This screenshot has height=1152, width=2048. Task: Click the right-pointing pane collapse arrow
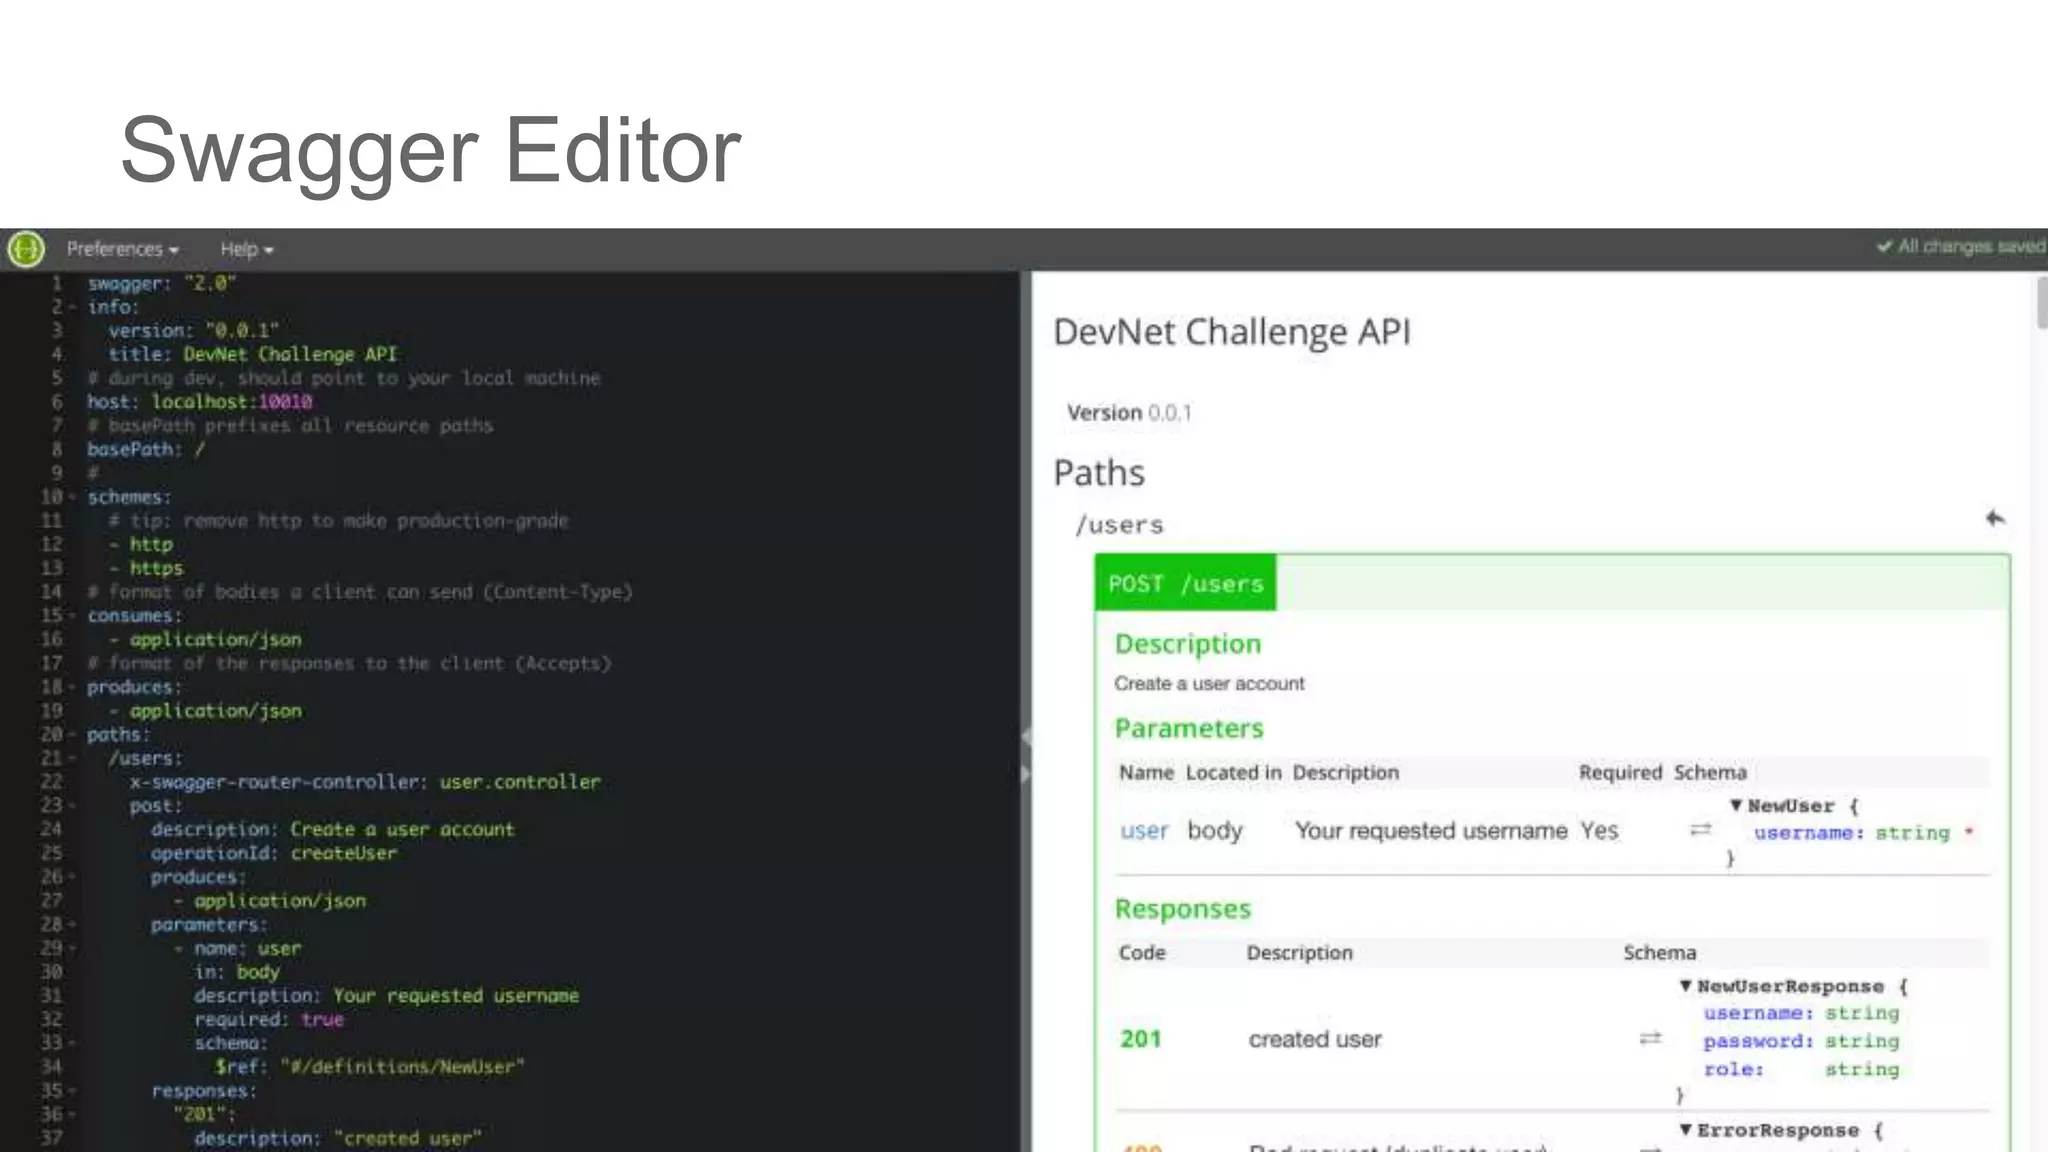point(1026,774)
